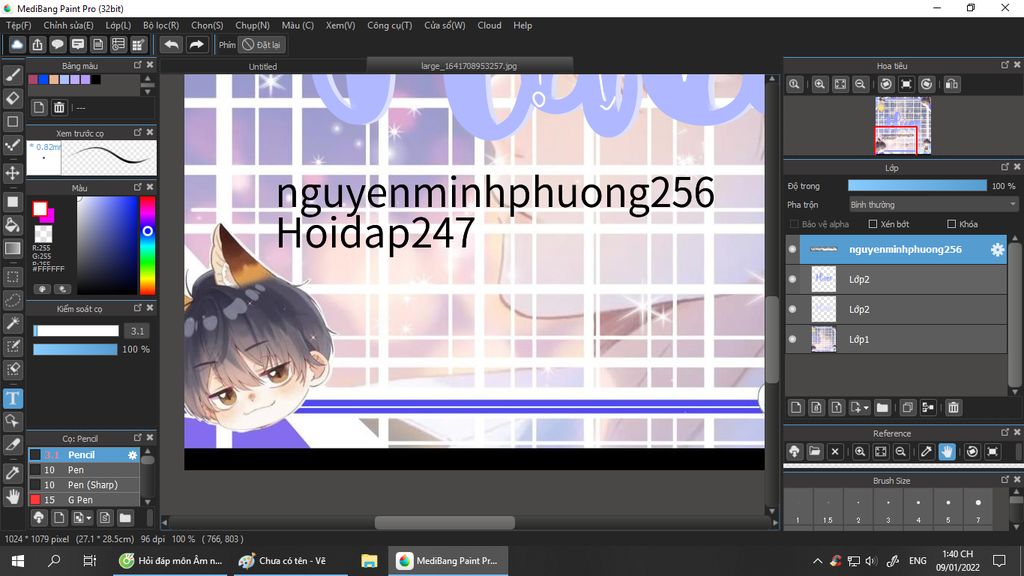1024x576 pixels.
Task: Undock the Hoa tiêu navigator panel
Action: pos(1004,65)
